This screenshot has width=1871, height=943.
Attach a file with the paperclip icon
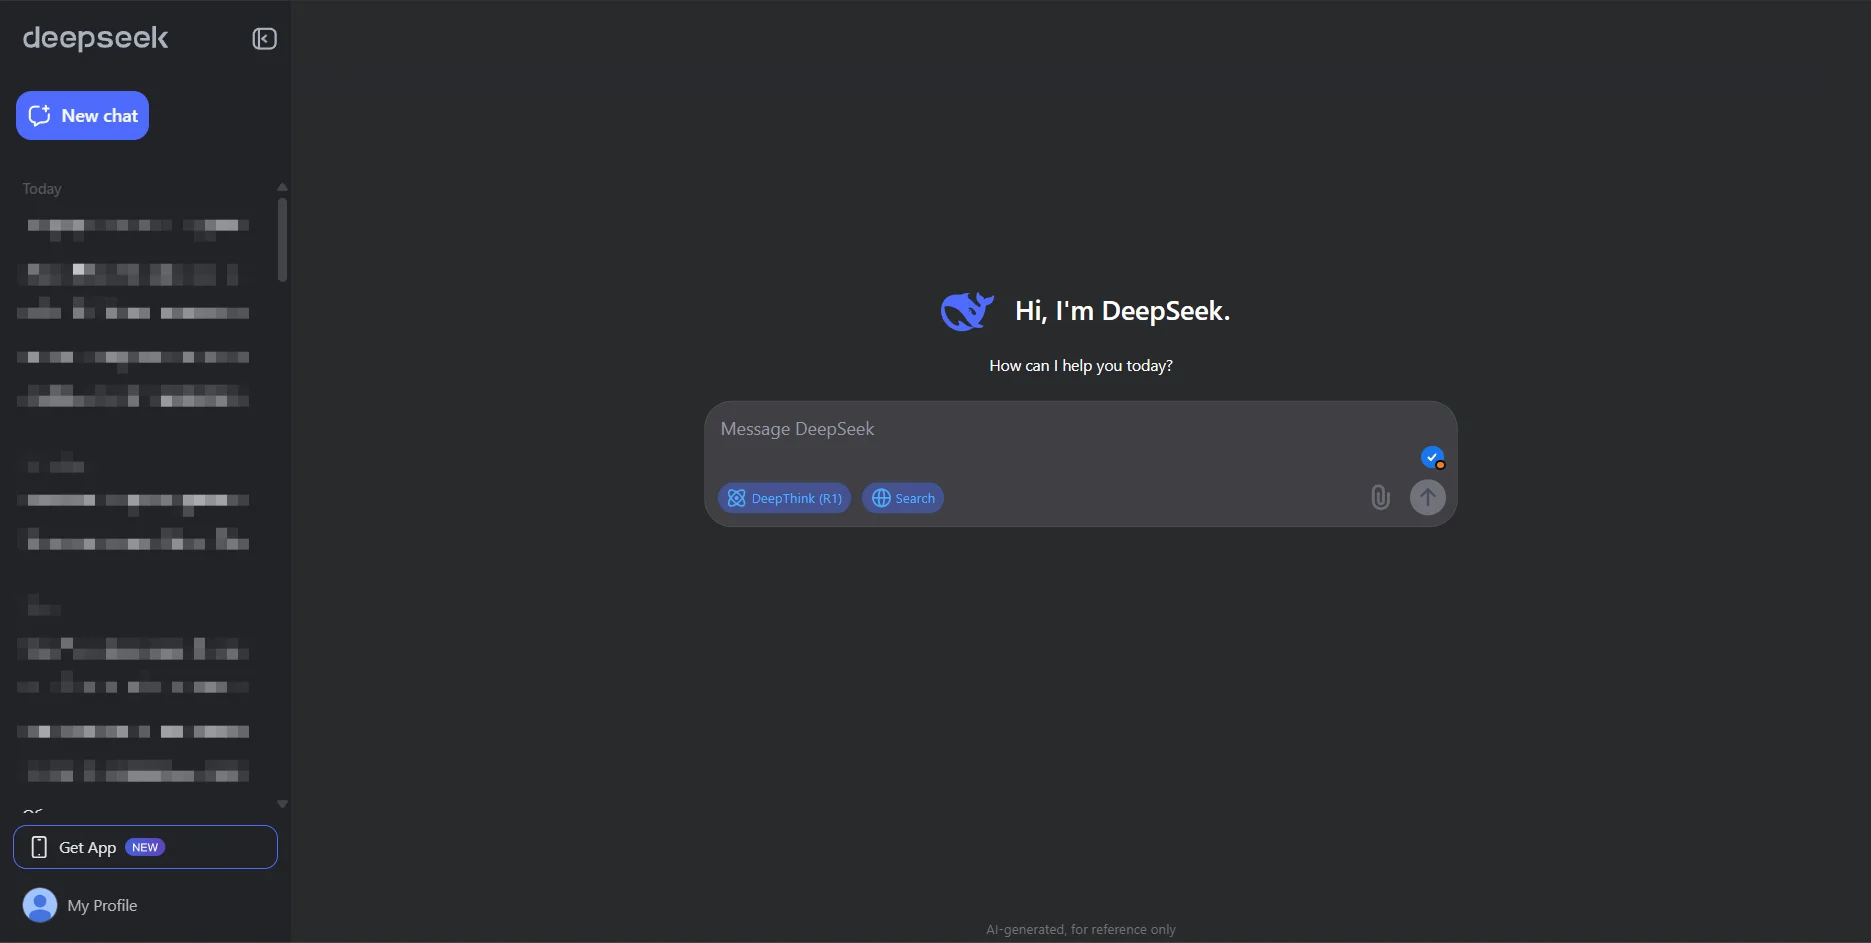1380,497
